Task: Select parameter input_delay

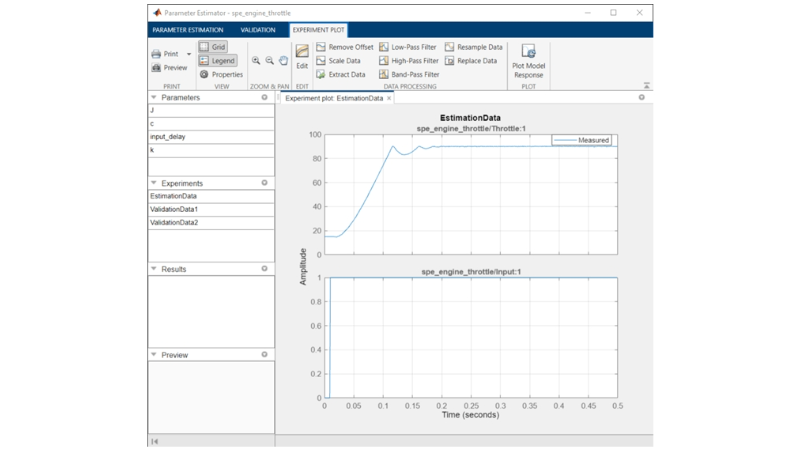Action: pos(211,137)
